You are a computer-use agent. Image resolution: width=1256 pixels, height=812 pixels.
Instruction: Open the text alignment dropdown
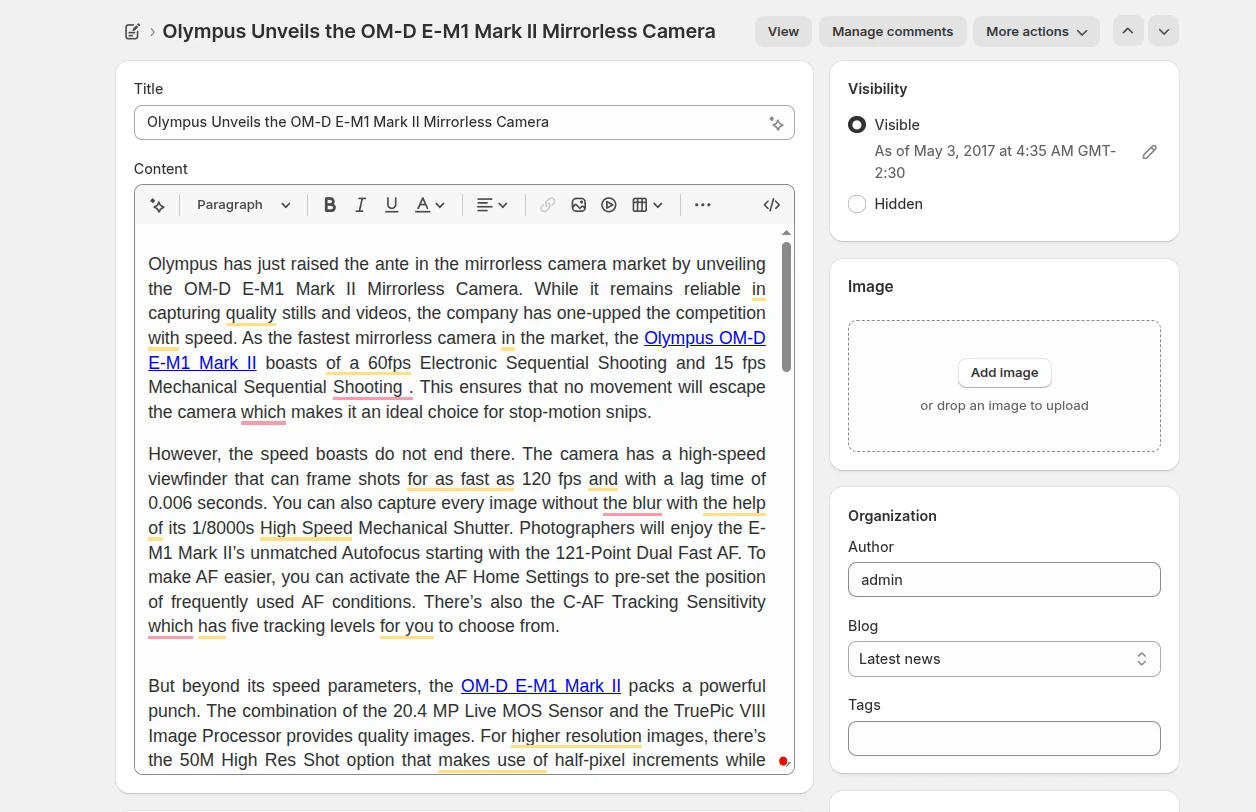[x=492, y=205]
